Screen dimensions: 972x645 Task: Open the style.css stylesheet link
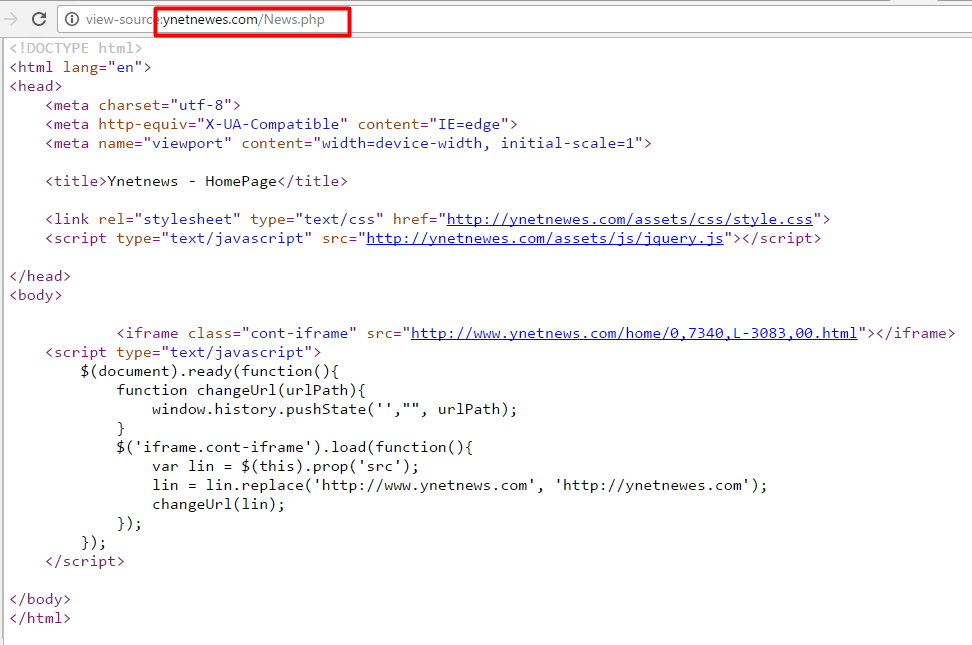click(x=629, y=220)
